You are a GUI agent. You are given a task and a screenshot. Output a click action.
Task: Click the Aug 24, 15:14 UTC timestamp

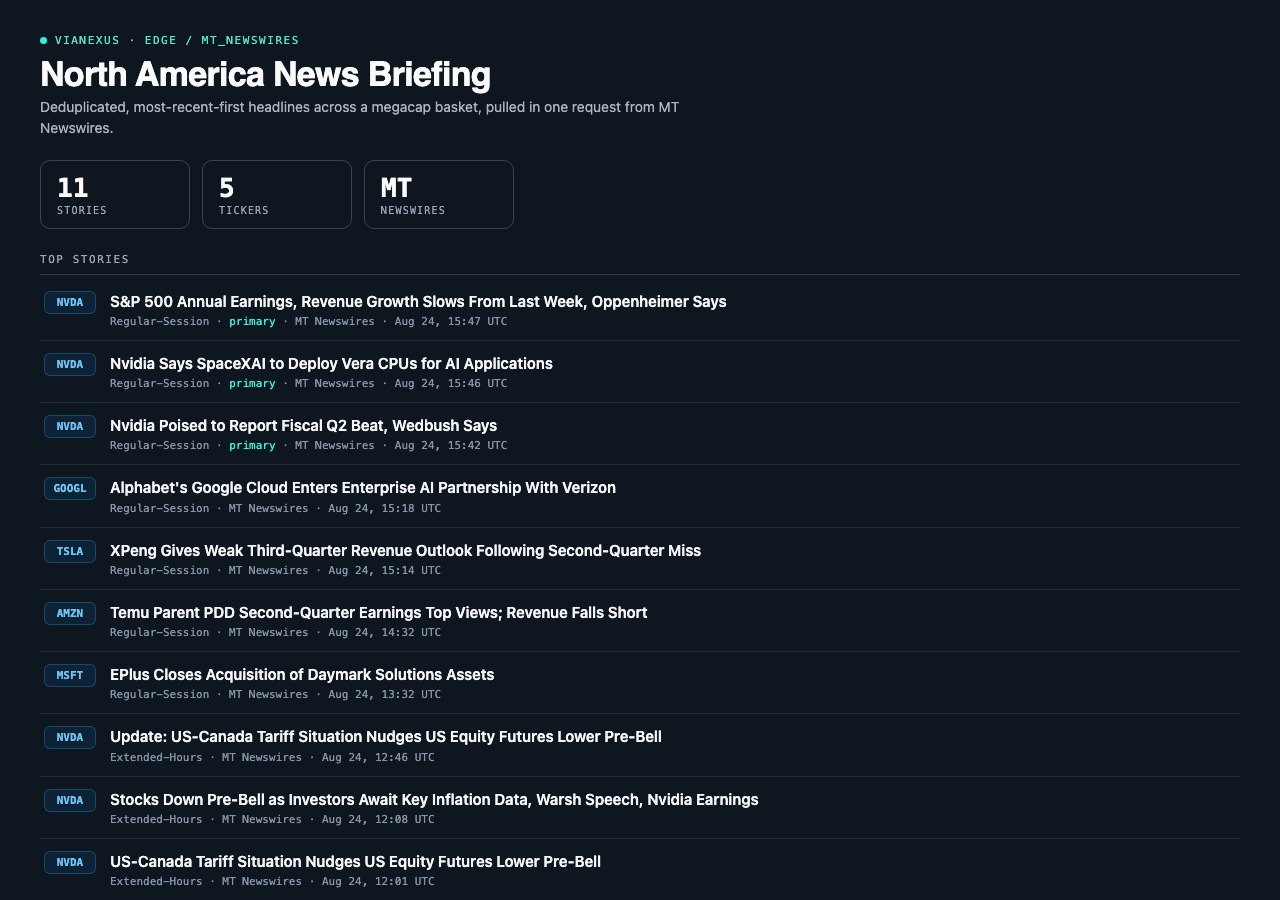click(x=385, y=571)
